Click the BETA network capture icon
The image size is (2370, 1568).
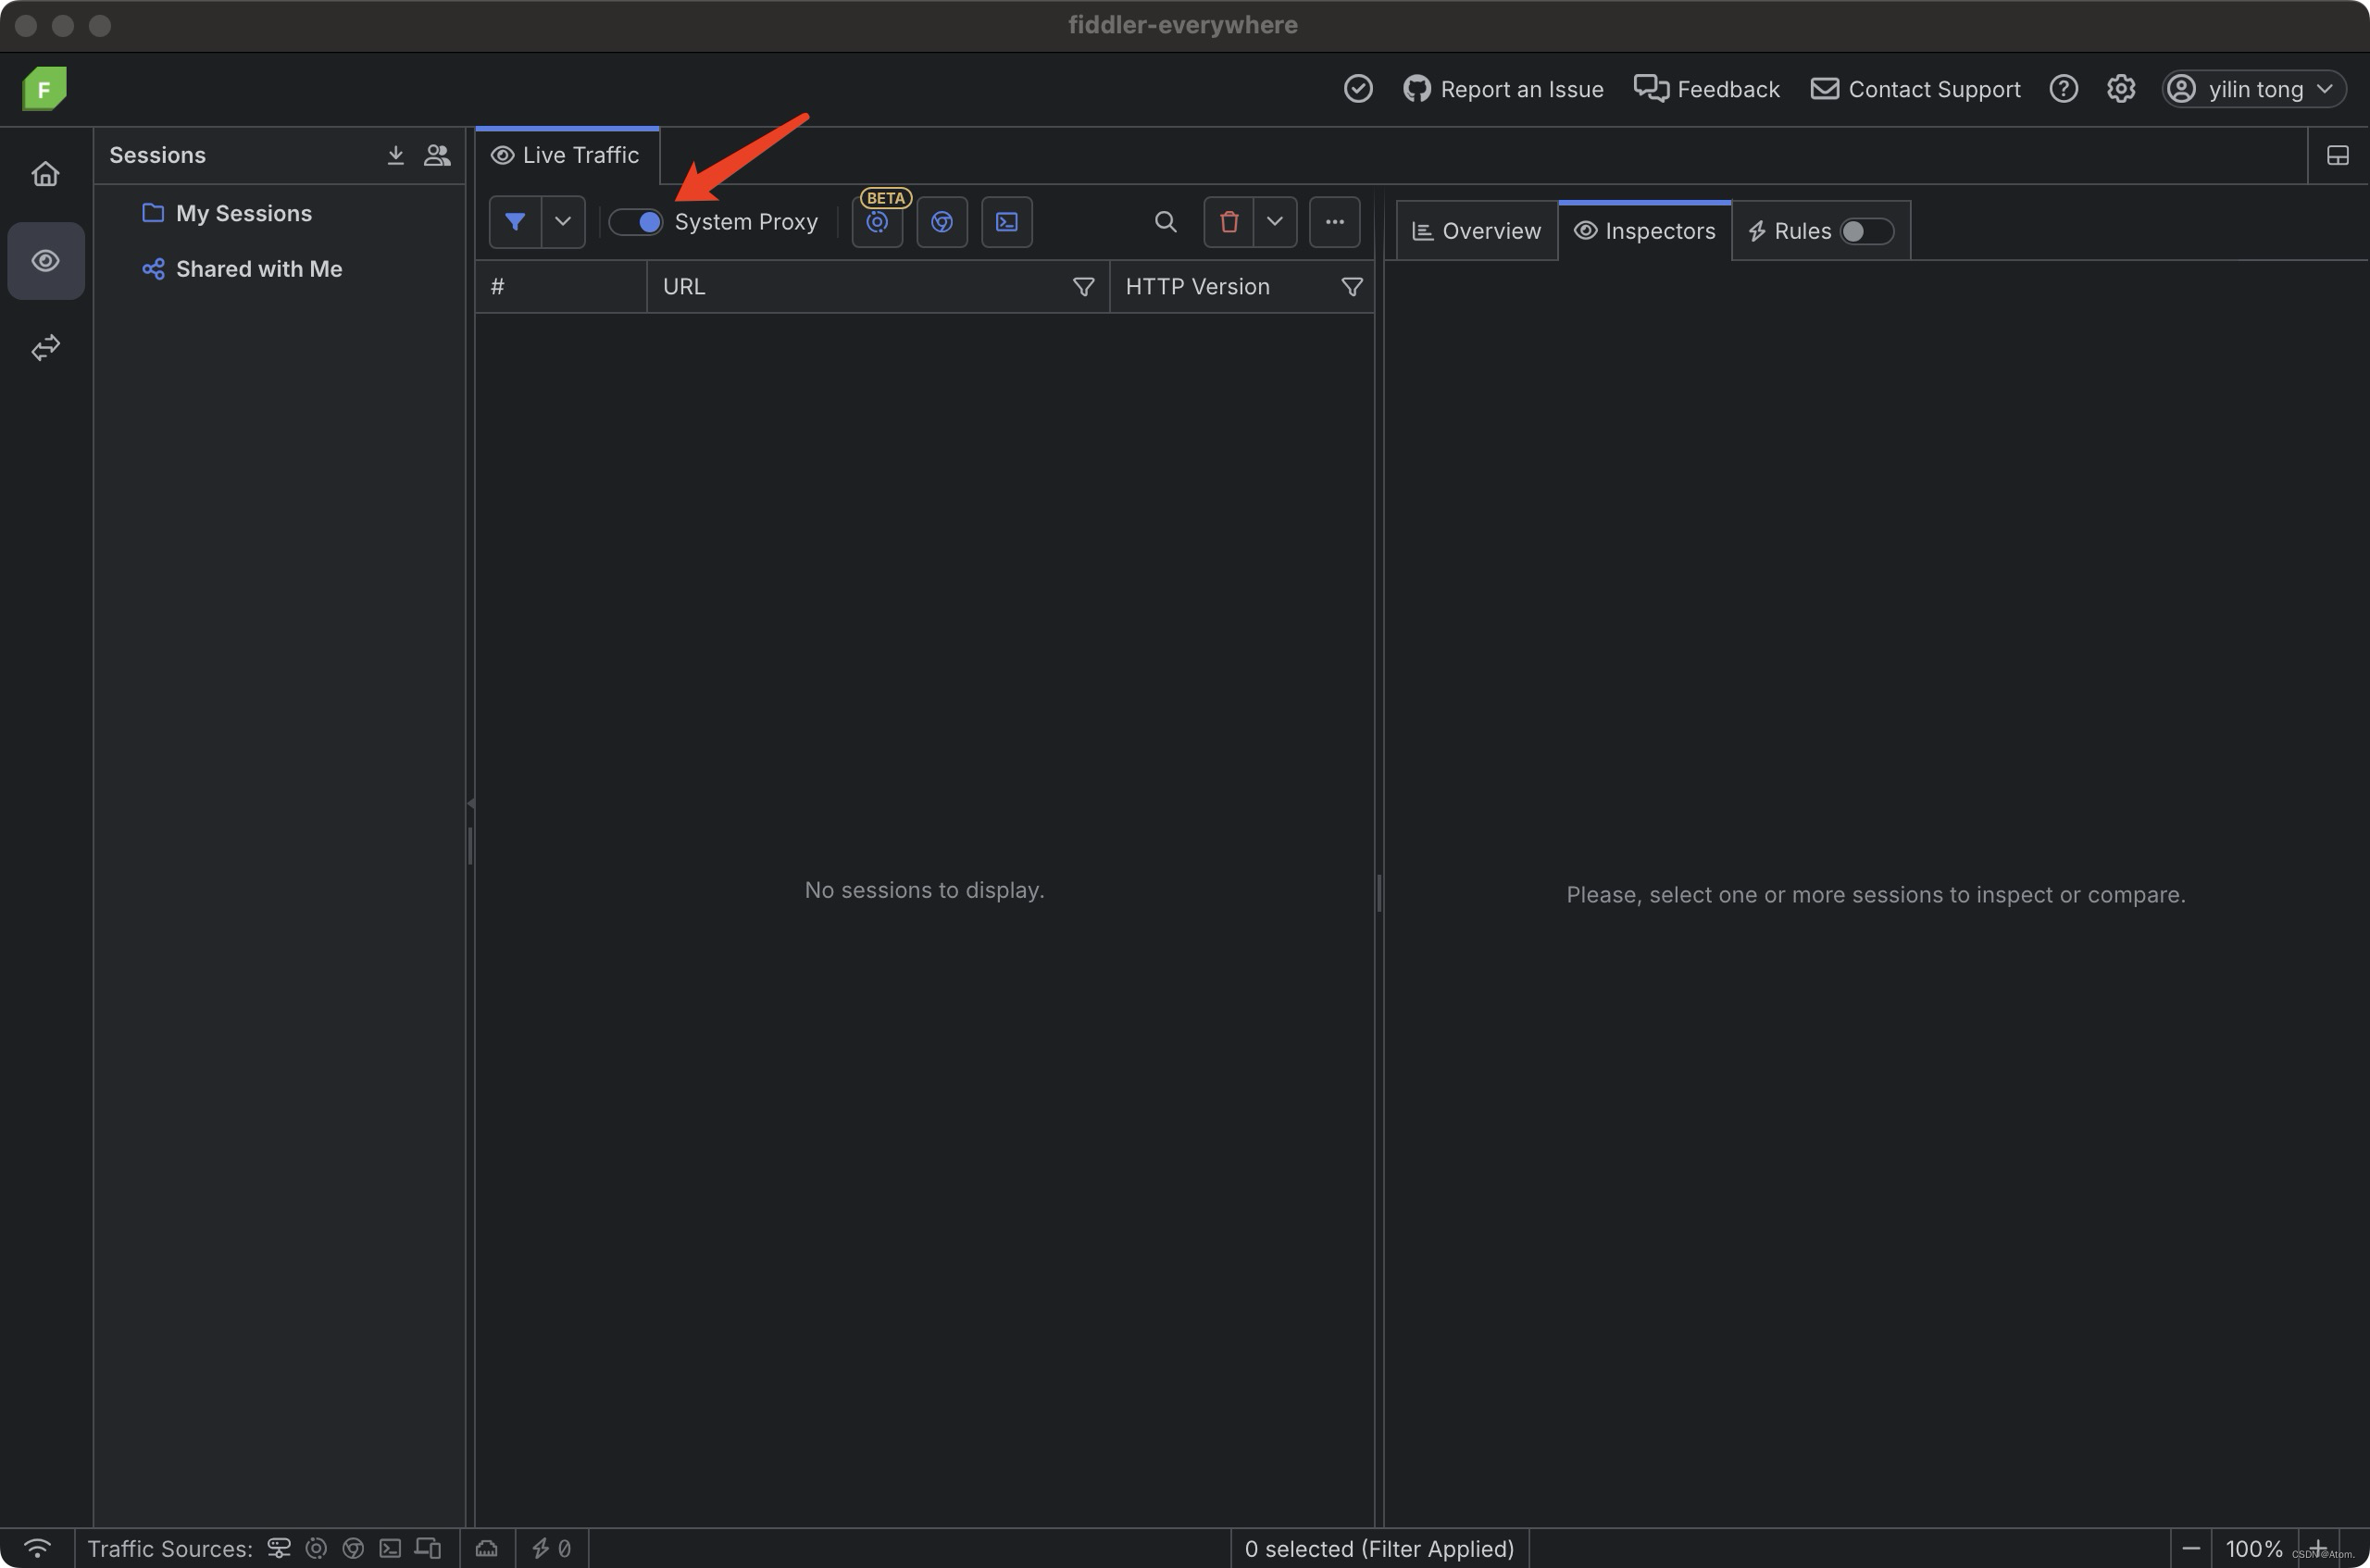tap(877, 222)
